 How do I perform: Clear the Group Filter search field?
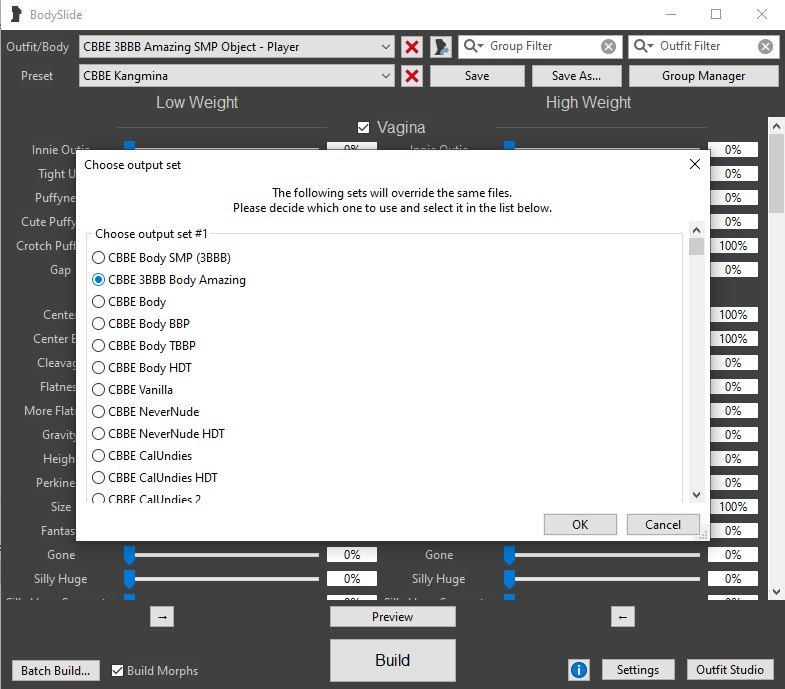[609, 47]
